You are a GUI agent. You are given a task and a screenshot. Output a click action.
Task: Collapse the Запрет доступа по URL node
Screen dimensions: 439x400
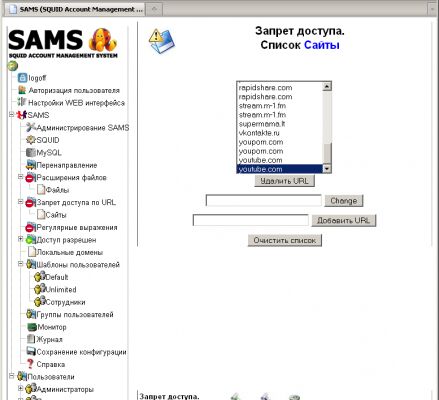point(21,202)
